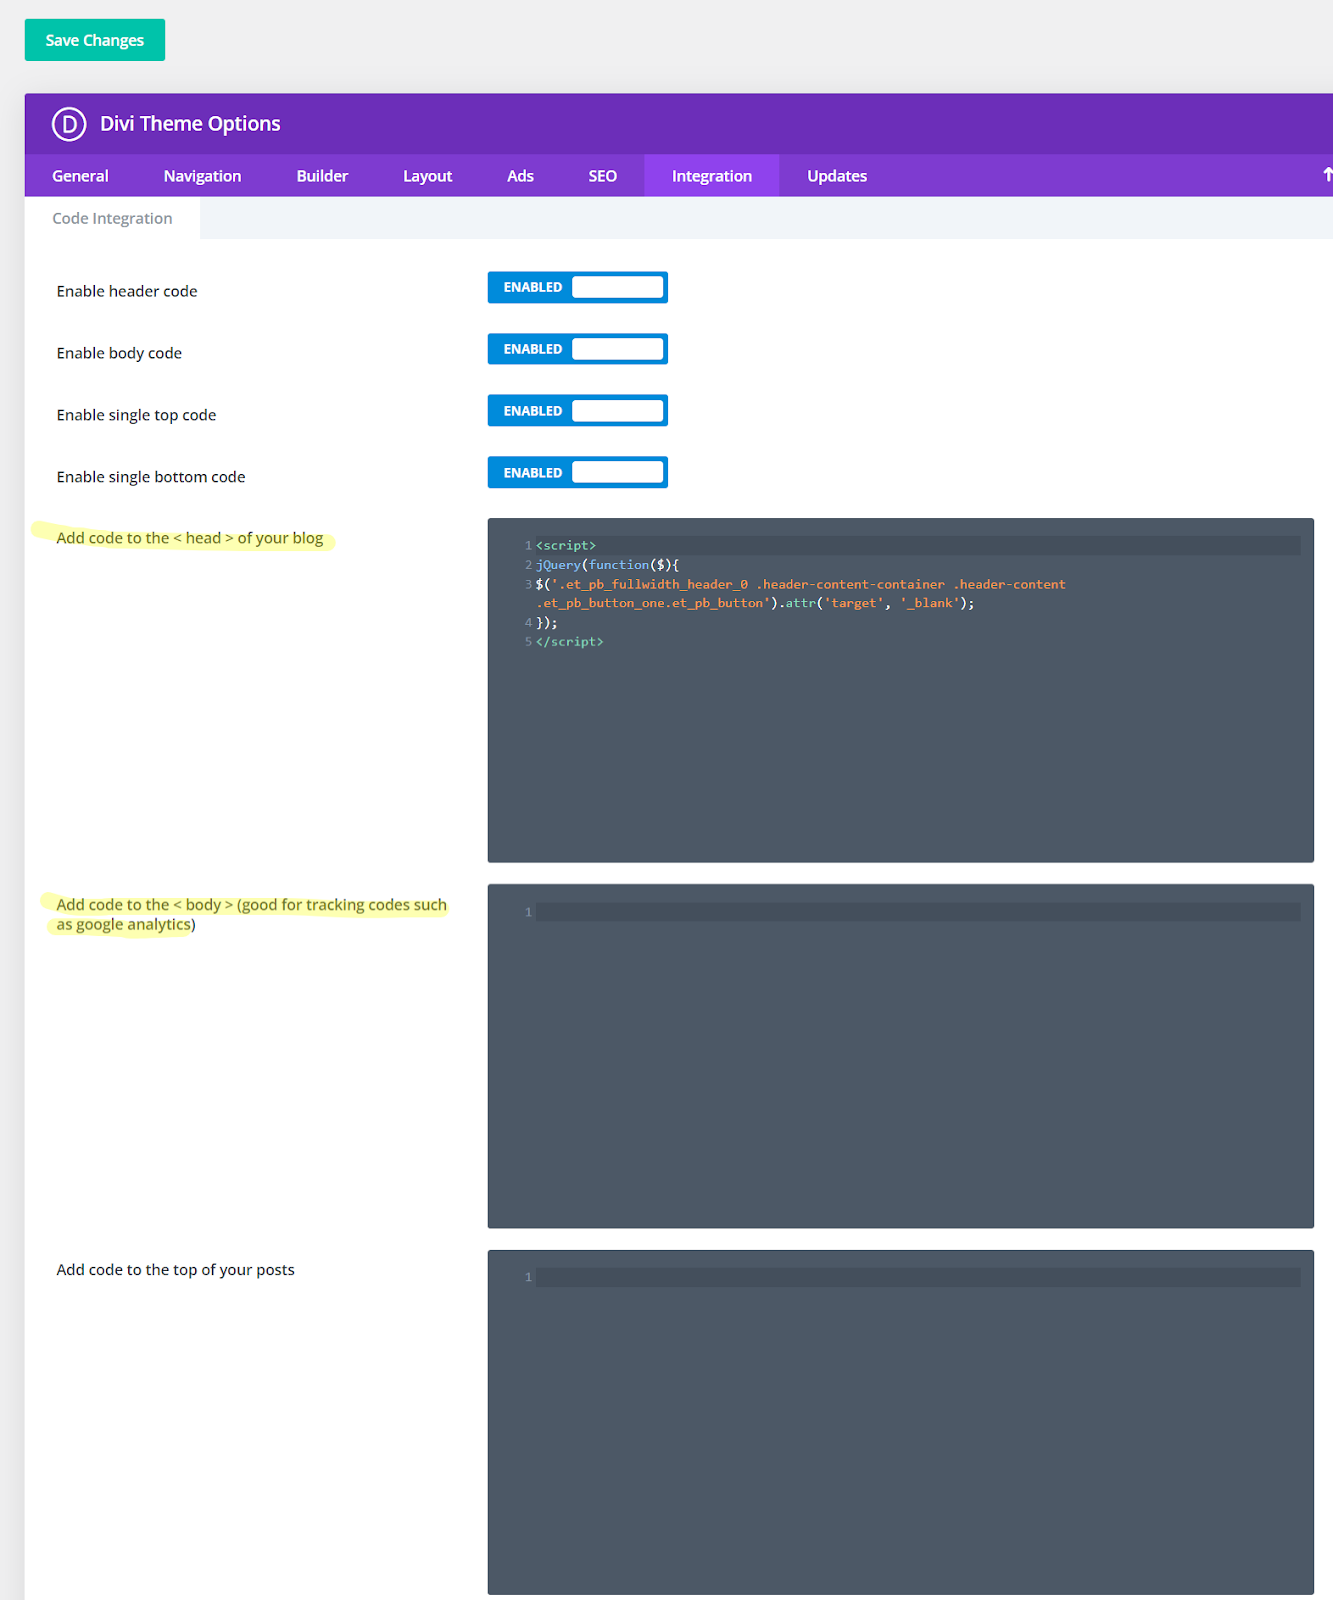This screenshot has width=1333, height=1600.
Task: Disable the Enable header code toggle
Action: click(577, 287)
